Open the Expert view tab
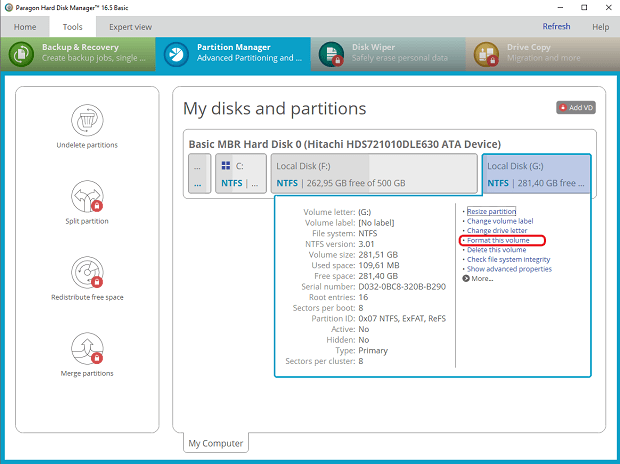This screenshot has height=464, width=620. [x=130, y=27]
